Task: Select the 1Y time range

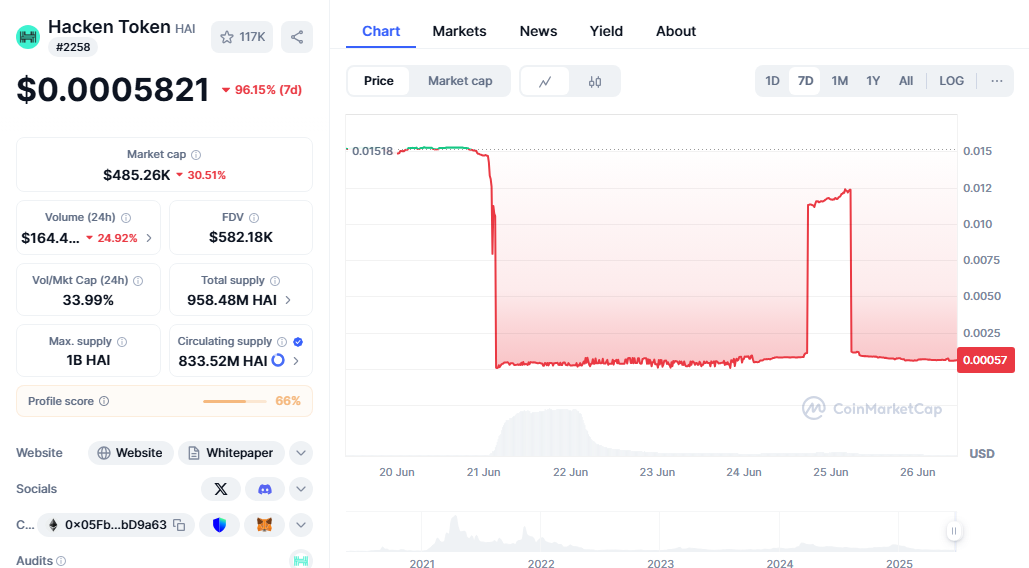Action: coord(873,81)
